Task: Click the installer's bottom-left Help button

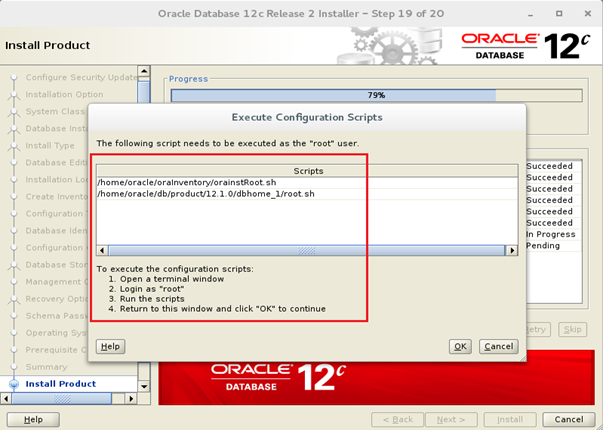Action: pos(33,419)
